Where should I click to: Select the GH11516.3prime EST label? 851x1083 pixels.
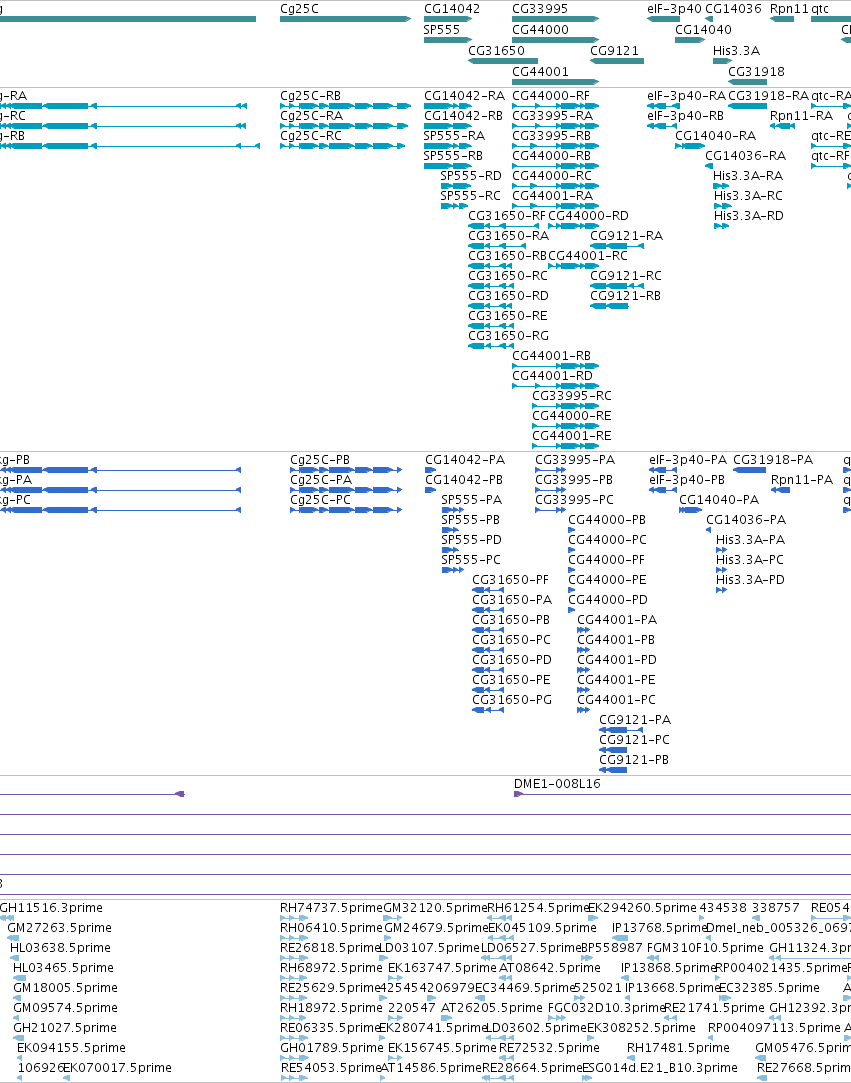(x=51, y=908)
